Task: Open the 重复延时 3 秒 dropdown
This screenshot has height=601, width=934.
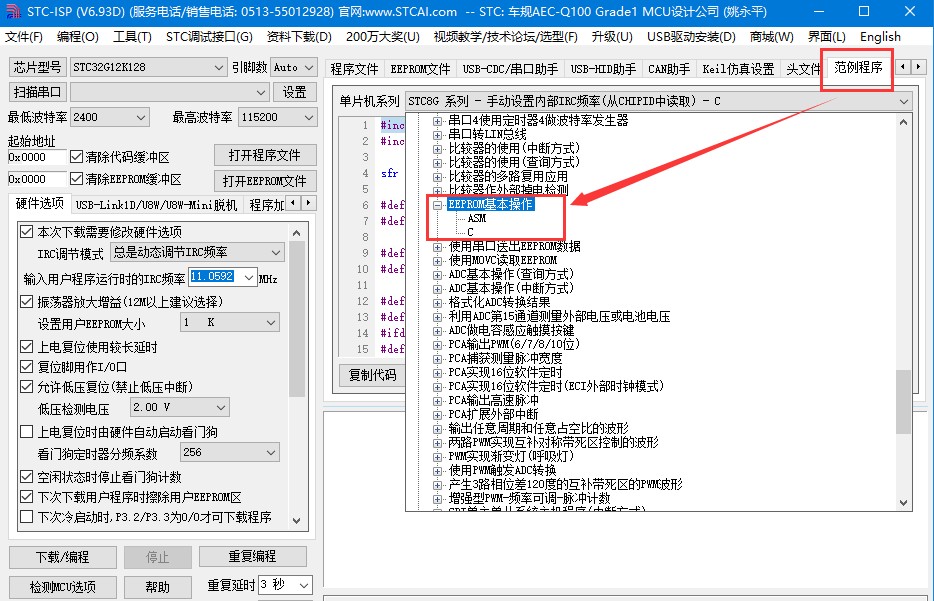Action: 285,585
